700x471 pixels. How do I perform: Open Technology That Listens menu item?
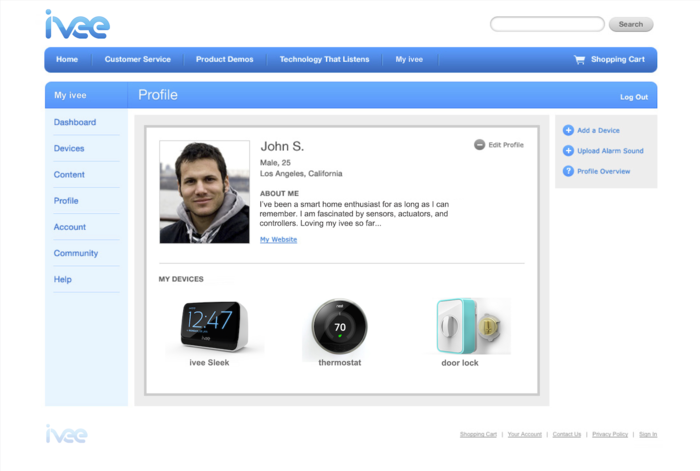[325, 59]
